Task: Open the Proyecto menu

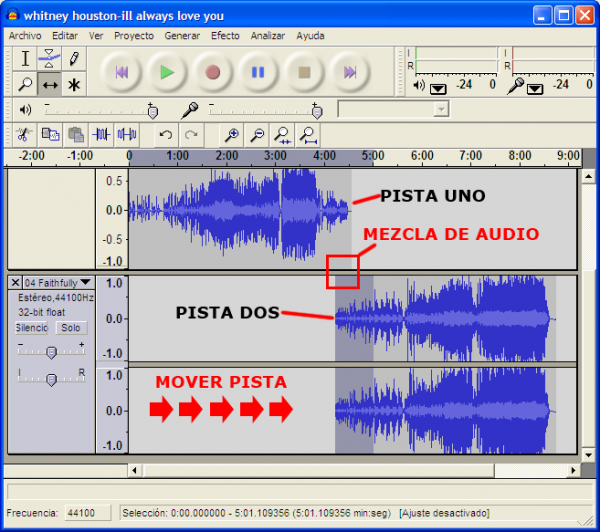Action: coord(134,36)
